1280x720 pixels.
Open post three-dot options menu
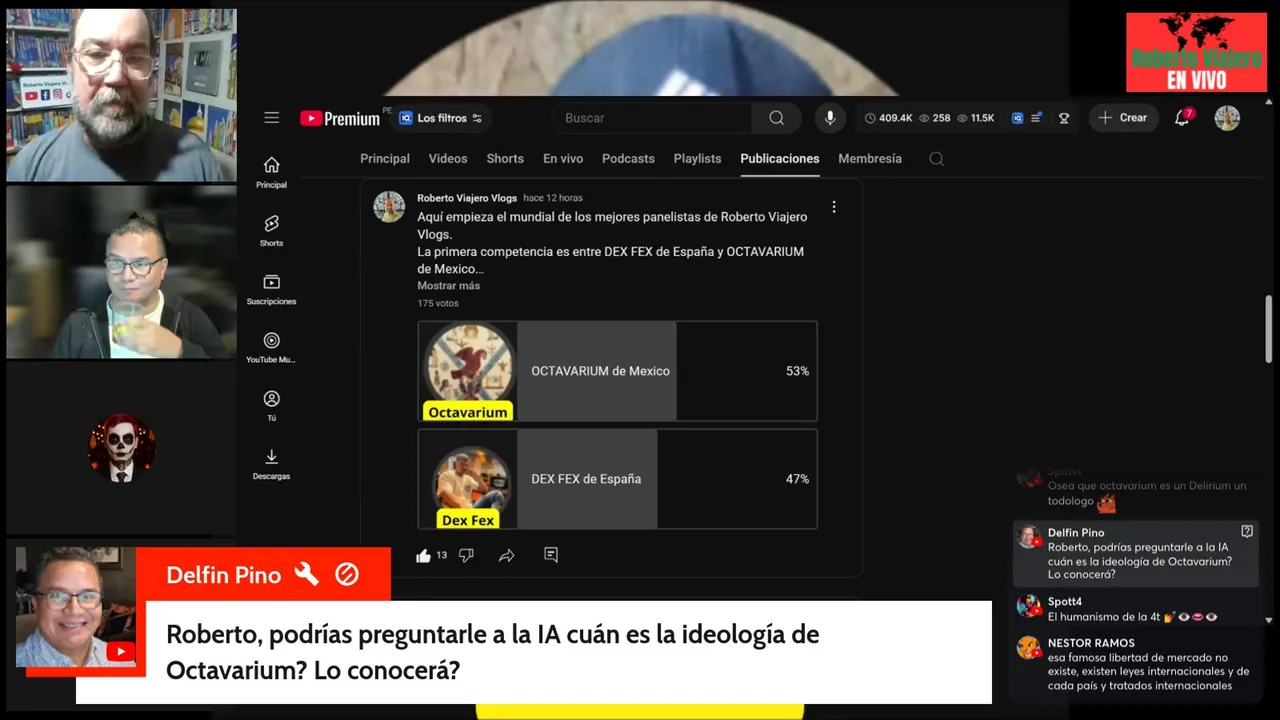coord(834,207)
